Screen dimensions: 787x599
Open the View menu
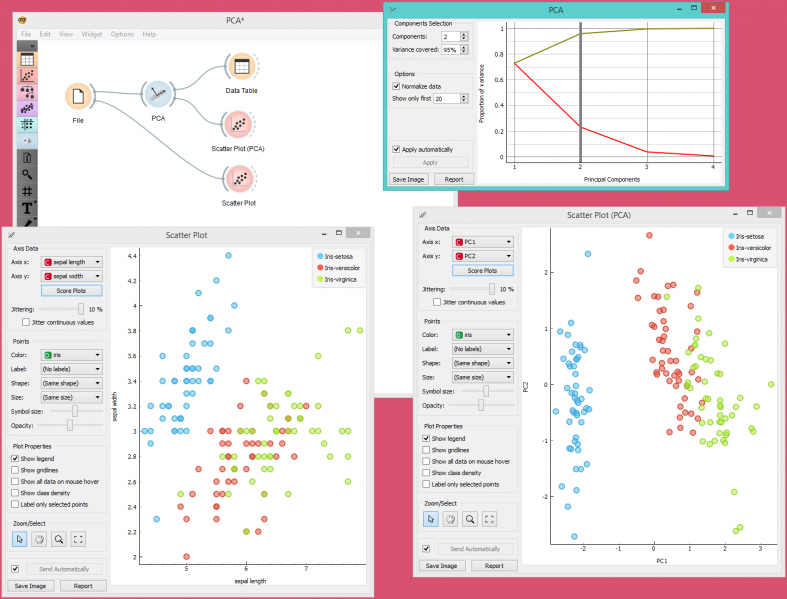point(66,34)
